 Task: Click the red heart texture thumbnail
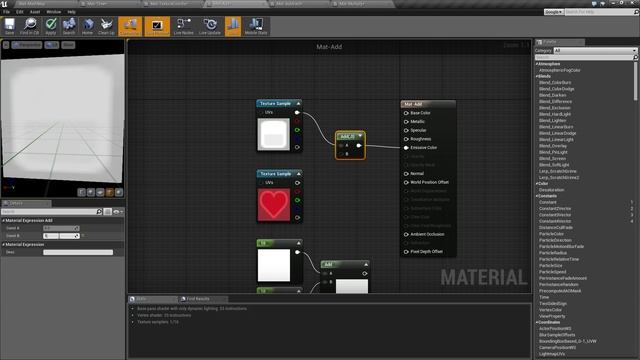tap(273, 204)
